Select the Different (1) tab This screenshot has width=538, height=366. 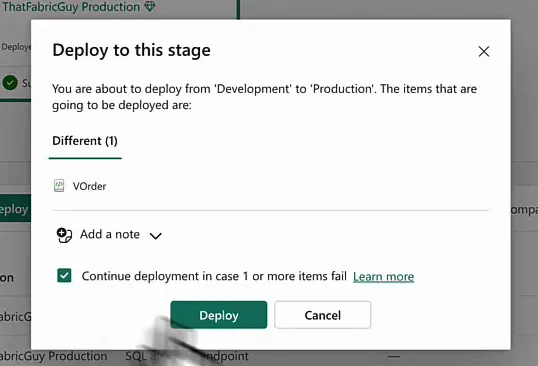pos(85,141)
